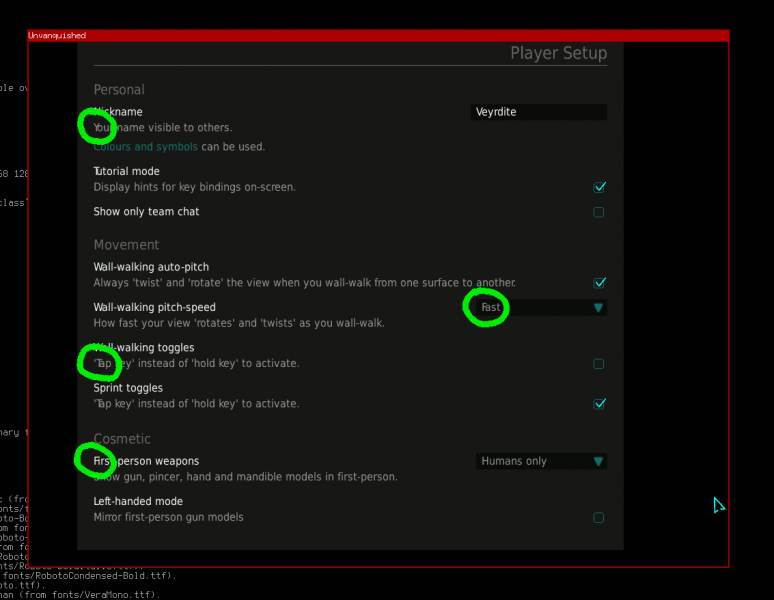Click the 'Player Setup' heading
774x600 pixels.
tap(558, 54)
